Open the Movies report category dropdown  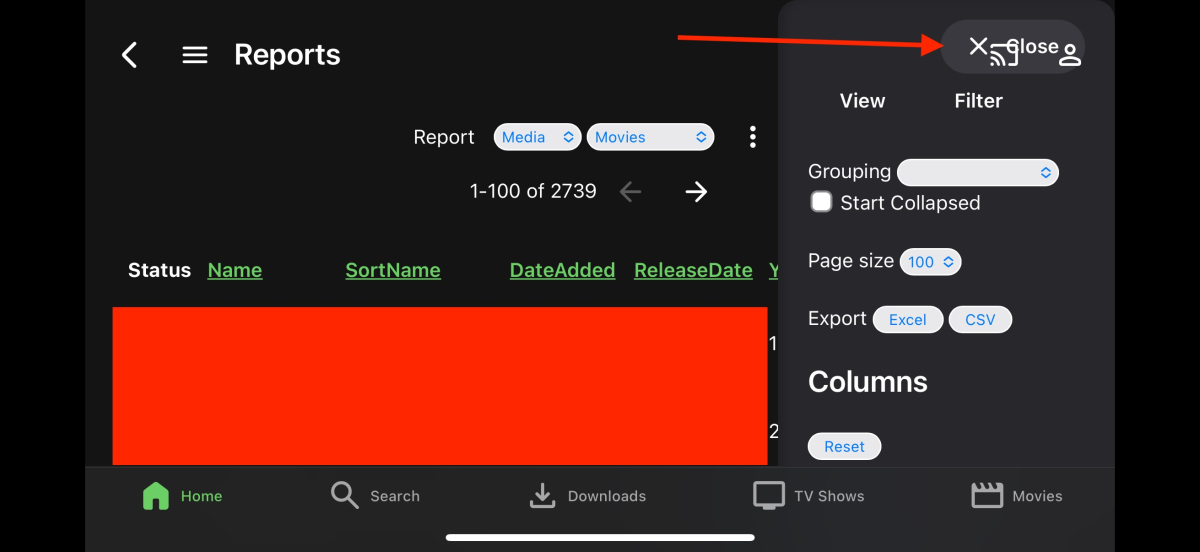[x=650, y=137]
